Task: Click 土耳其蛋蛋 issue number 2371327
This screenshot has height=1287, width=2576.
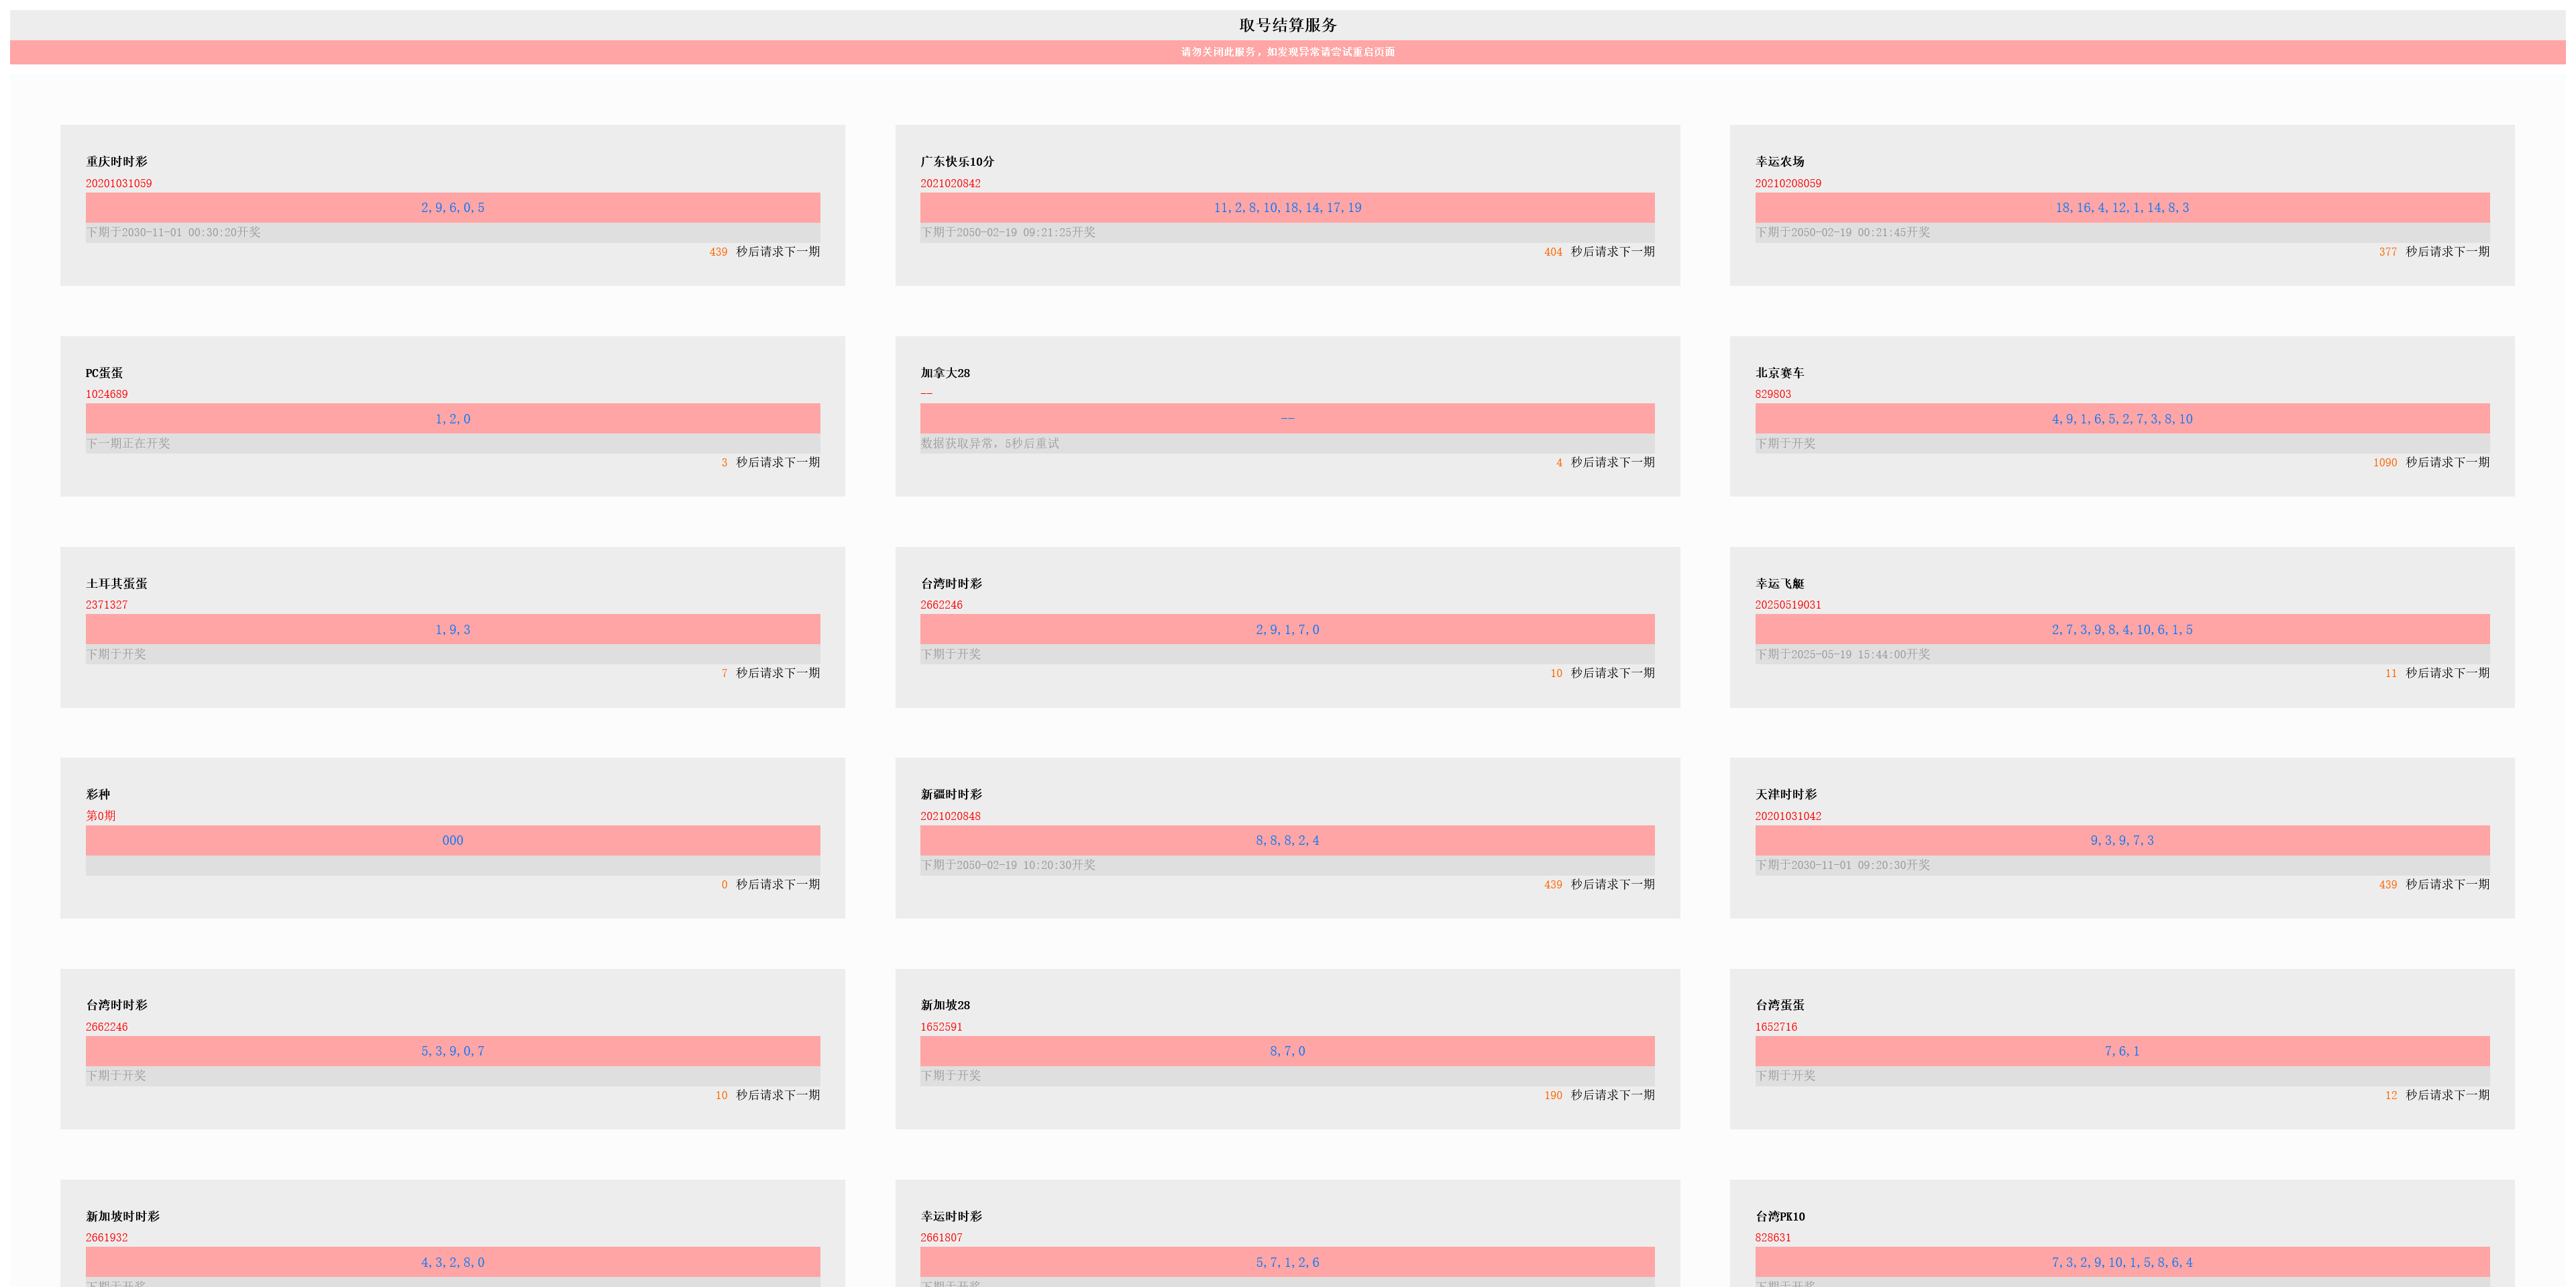Action: click(106, 605)
